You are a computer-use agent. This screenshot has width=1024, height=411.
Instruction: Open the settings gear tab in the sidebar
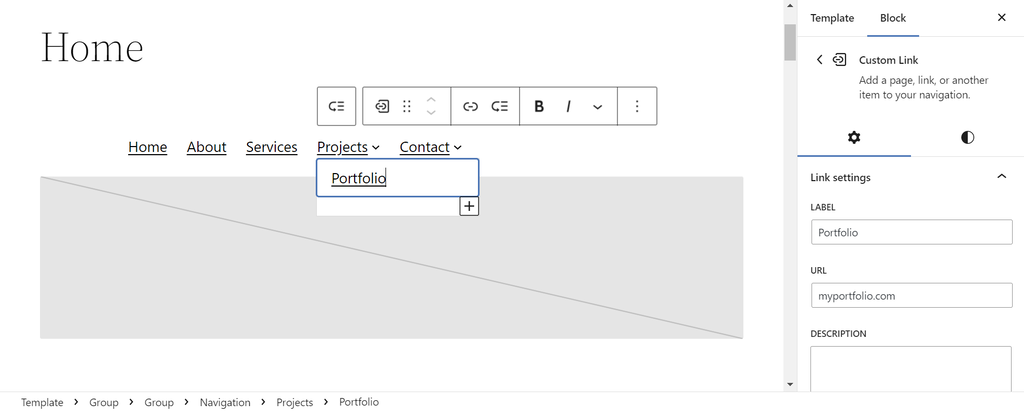(x=854, y=138)
